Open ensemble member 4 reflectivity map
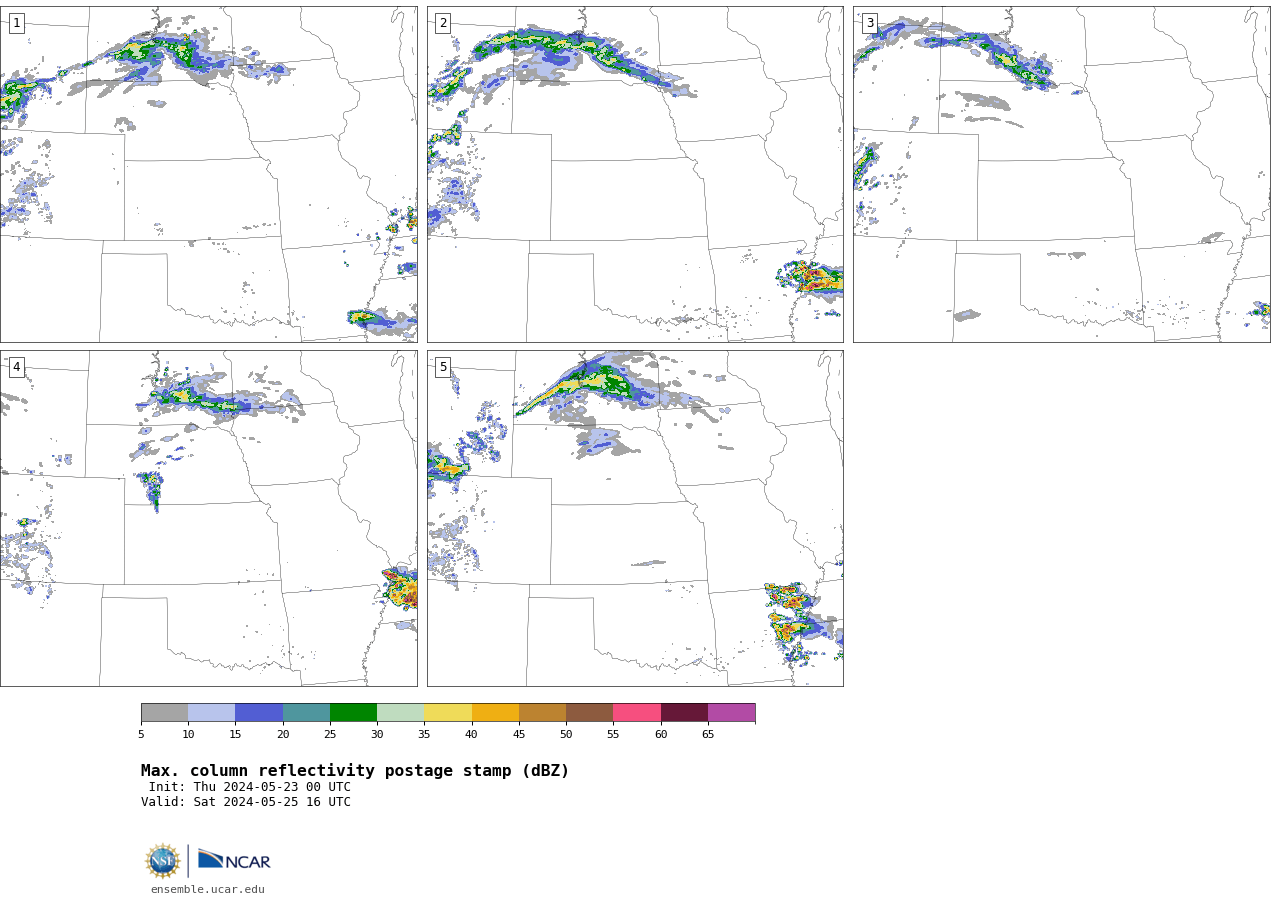This screenshot has width=1280, height=901. click(x=208, y=518)
